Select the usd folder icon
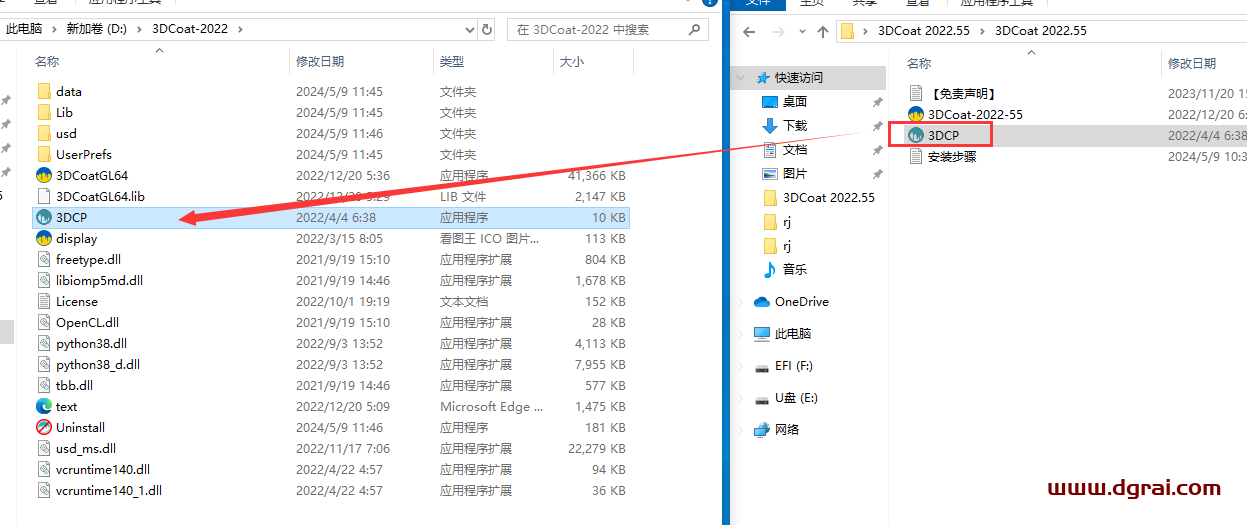 44,133
